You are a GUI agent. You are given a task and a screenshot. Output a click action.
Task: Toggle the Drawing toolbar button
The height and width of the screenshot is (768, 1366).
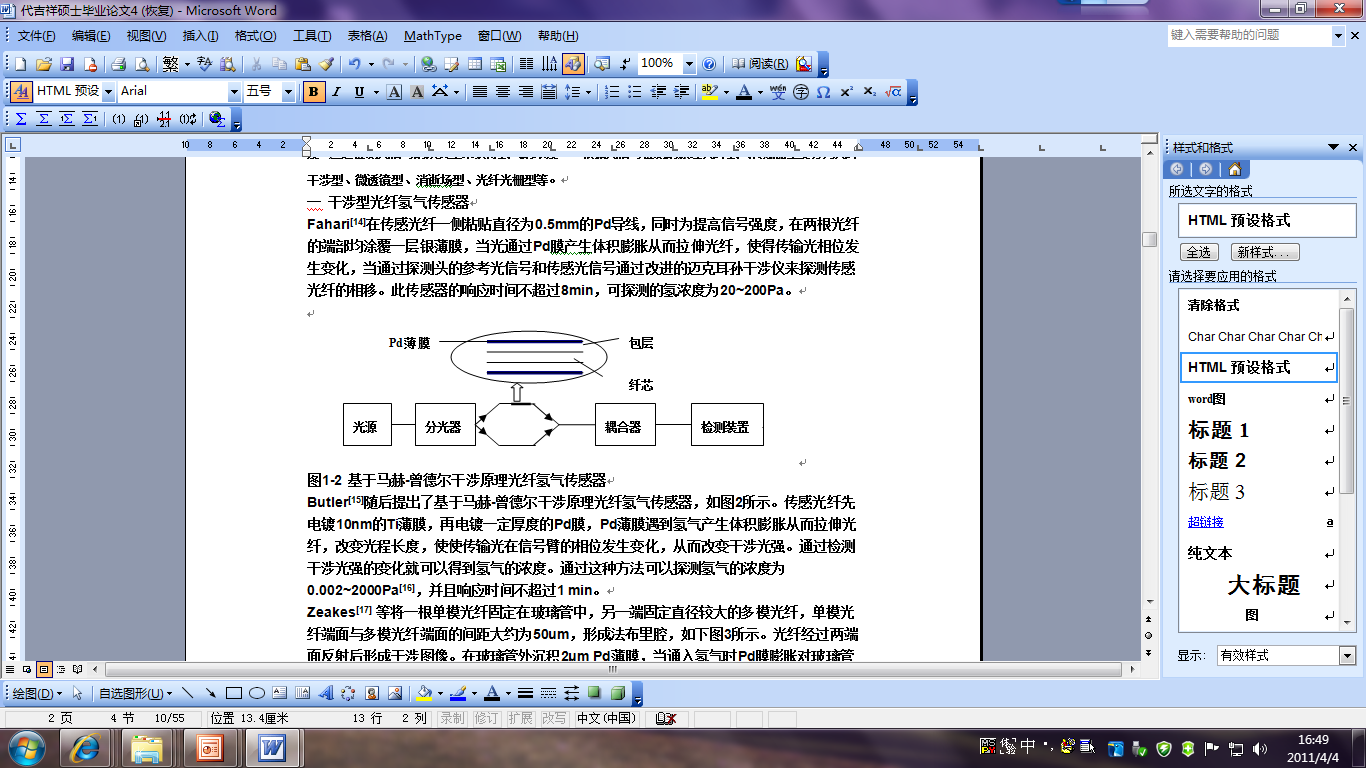(x=573, y=64)
